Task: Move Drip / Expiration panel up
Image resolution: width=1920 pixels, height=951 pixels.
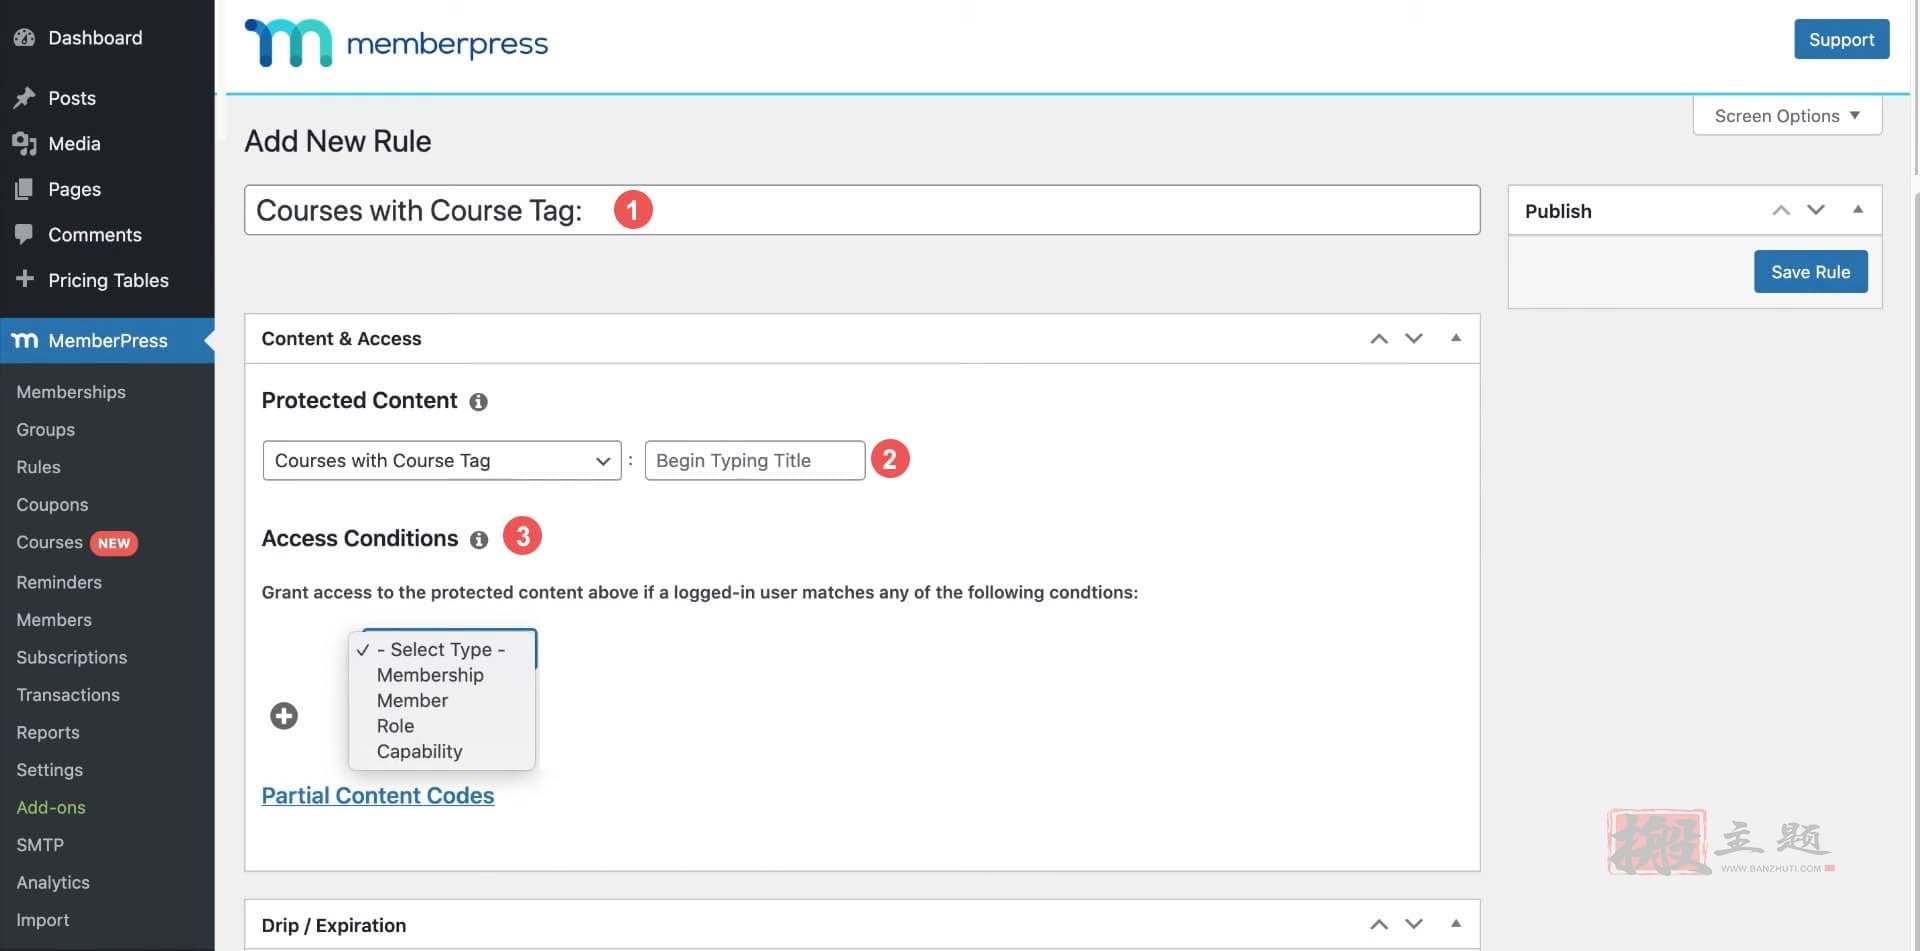Action: [x=1379, y=925]
